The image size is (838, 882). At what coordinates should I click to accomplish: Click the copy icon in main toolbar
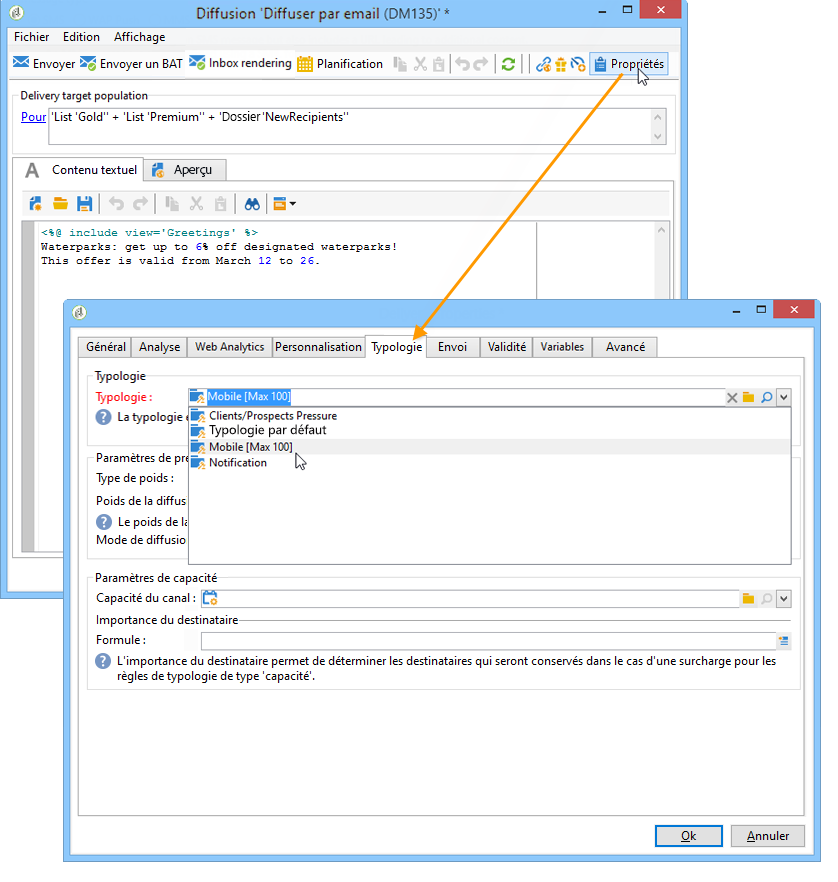[400, 64]
